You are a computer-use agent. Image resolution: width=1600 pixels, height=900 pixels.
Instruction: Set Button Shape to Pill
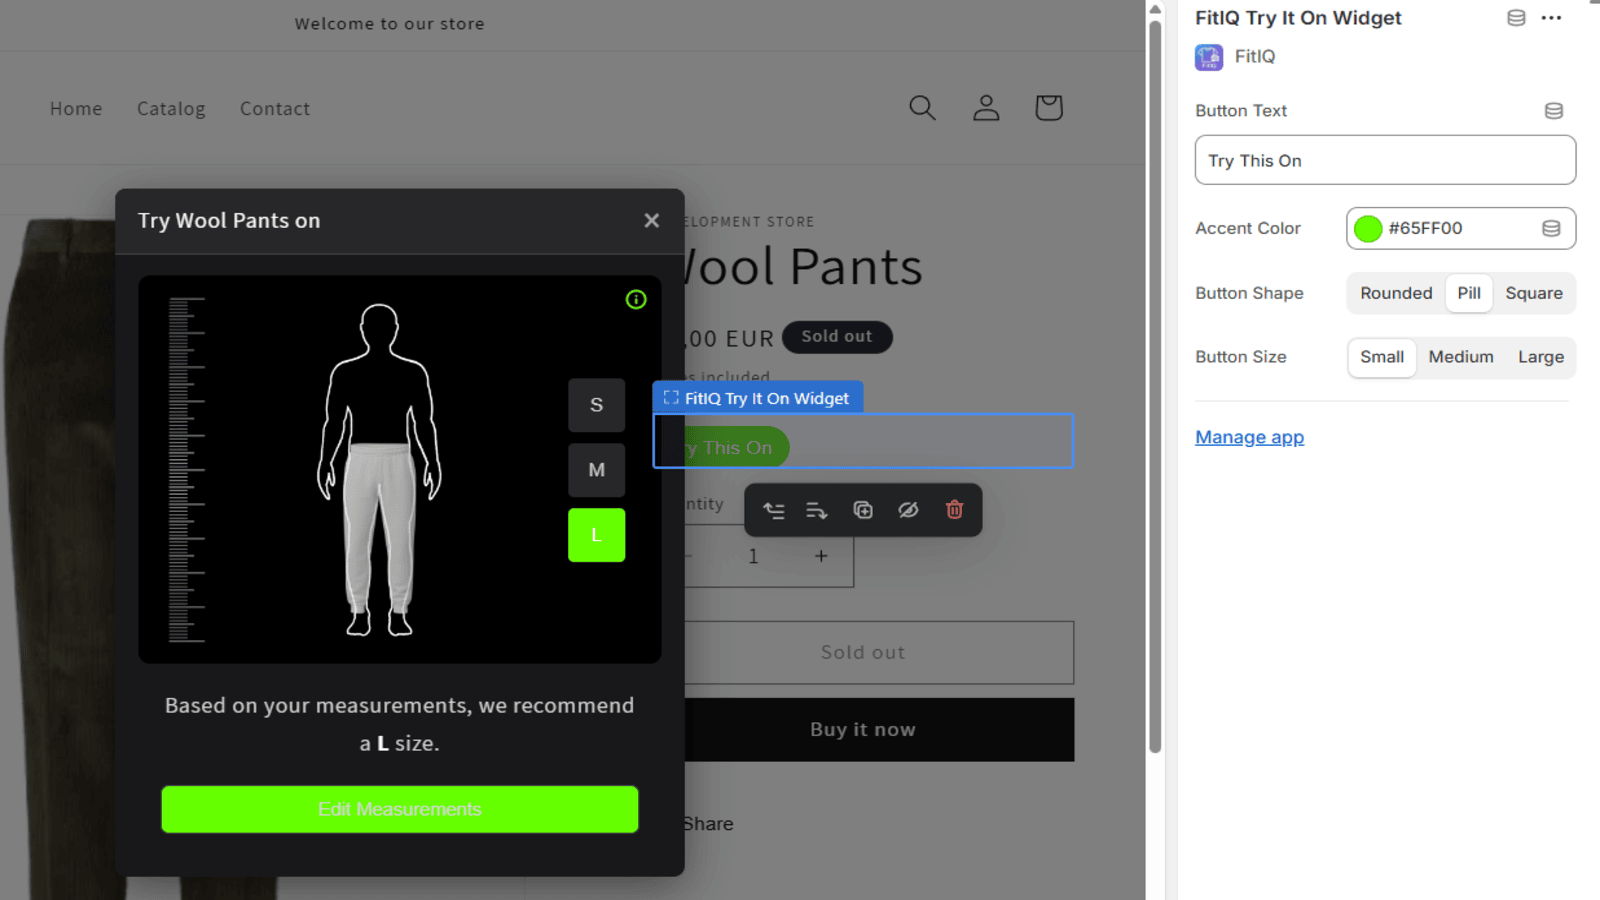[x=1469, y=293]
